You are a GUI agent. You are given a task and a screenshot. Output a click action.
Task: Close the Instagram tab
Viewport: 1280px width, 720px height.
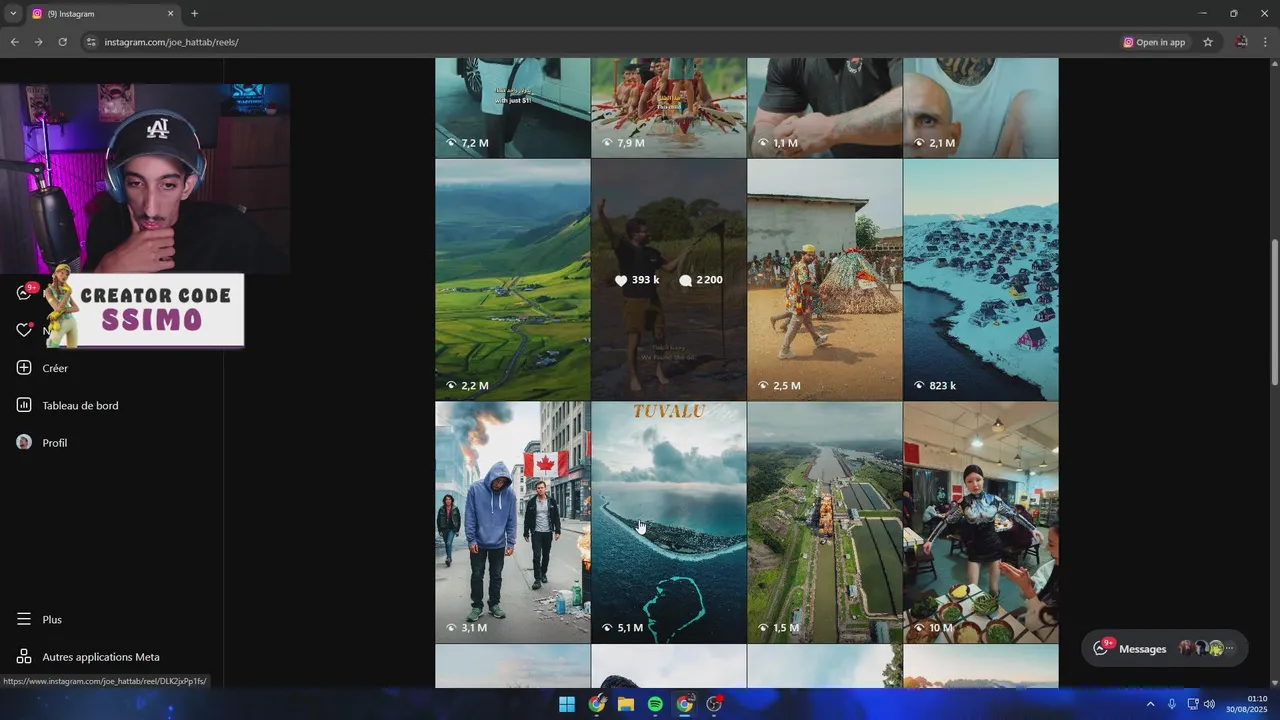(x=170, y=14)
